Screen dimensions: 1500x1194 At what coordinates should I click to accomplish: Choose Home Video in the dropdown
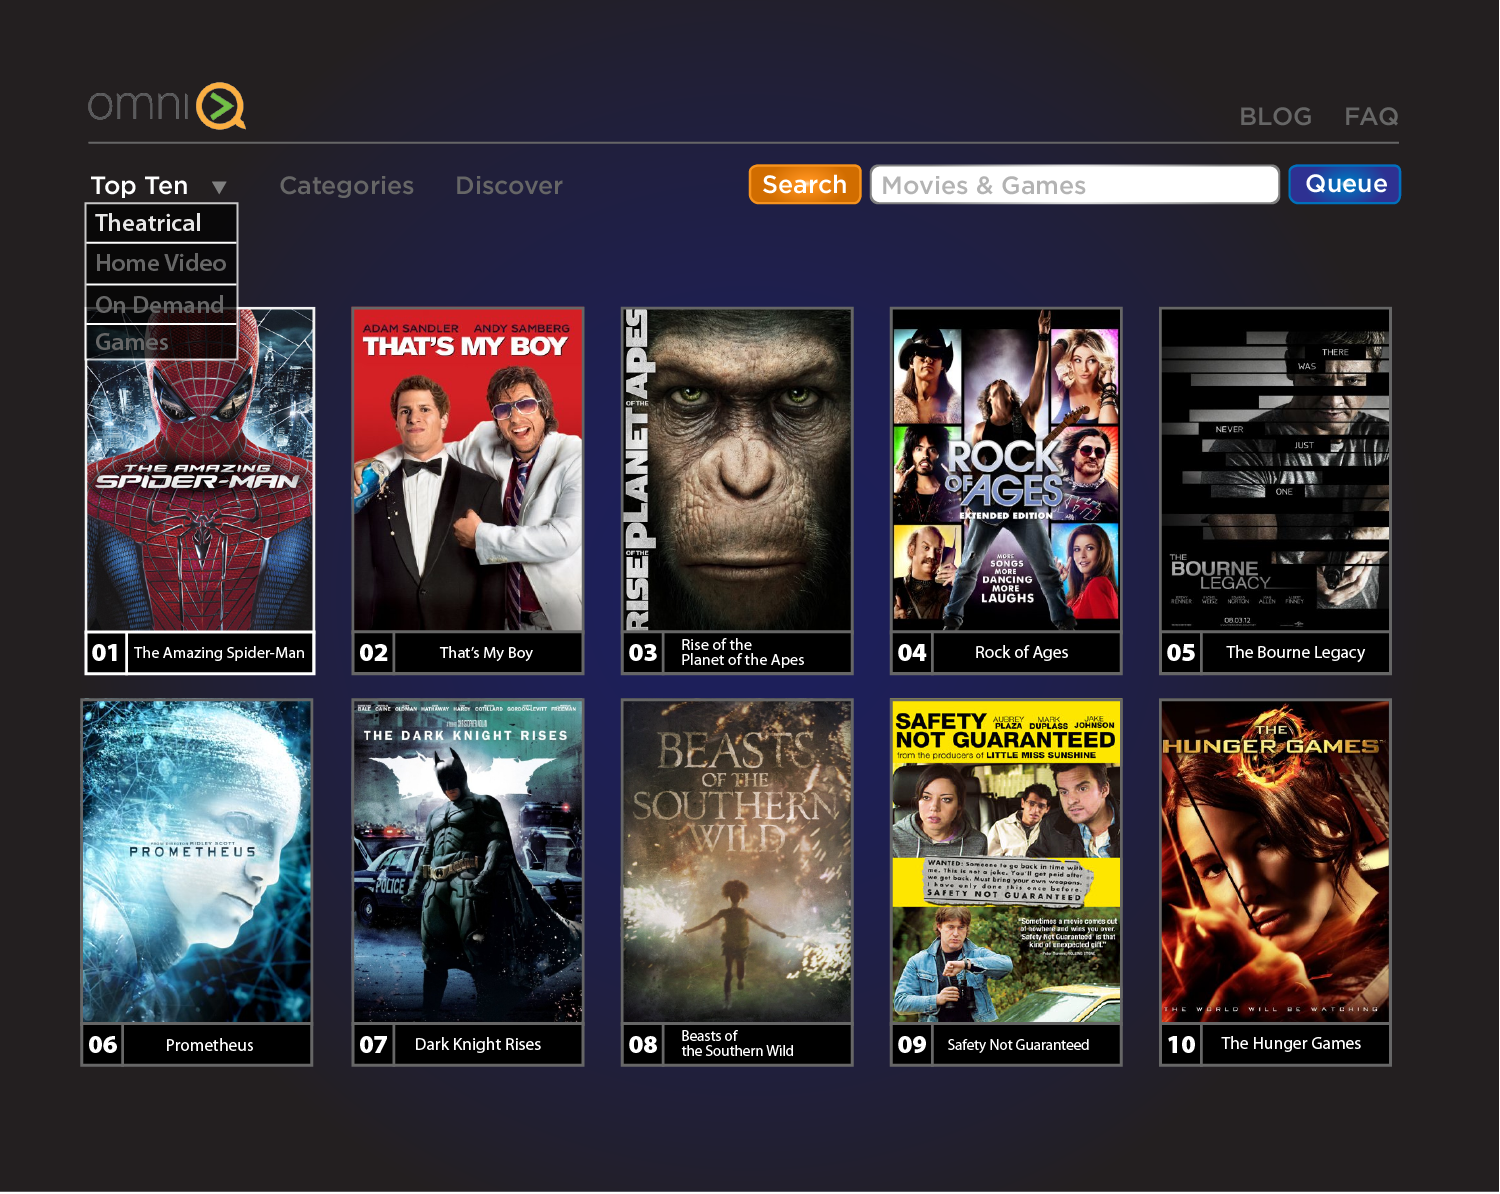(x=161, y=263)
